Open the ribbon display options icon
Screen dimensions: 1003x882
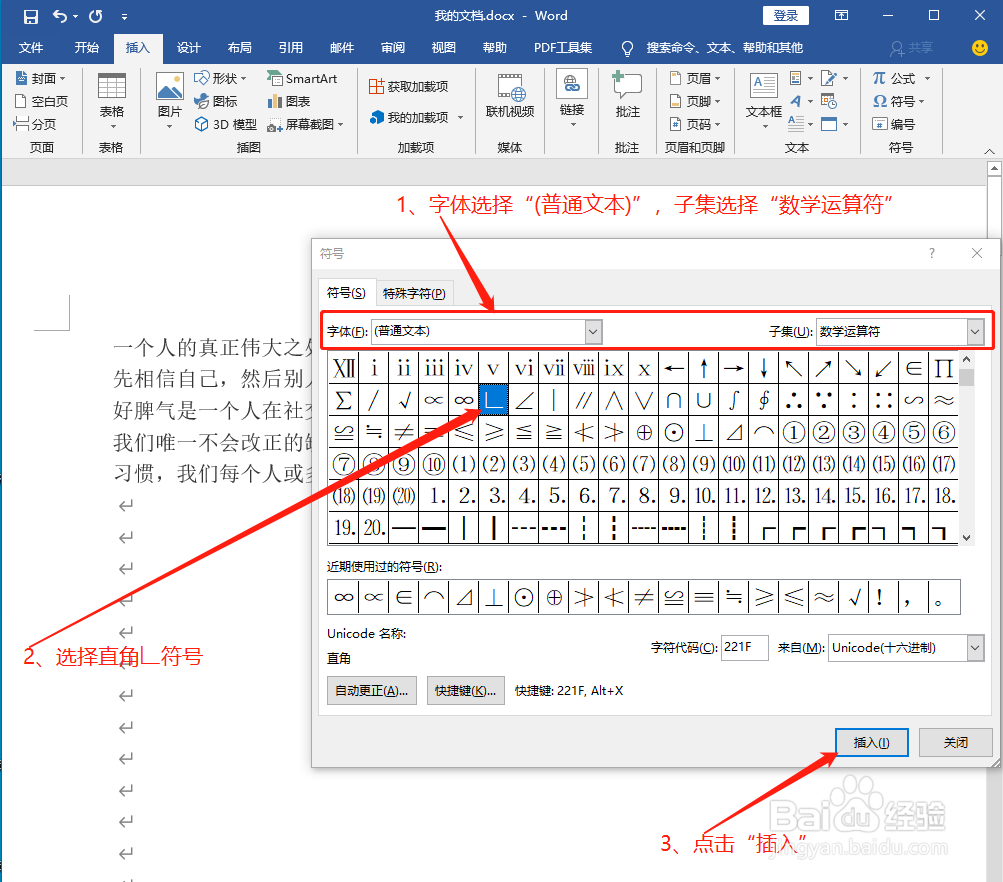(x=841, y=15)
